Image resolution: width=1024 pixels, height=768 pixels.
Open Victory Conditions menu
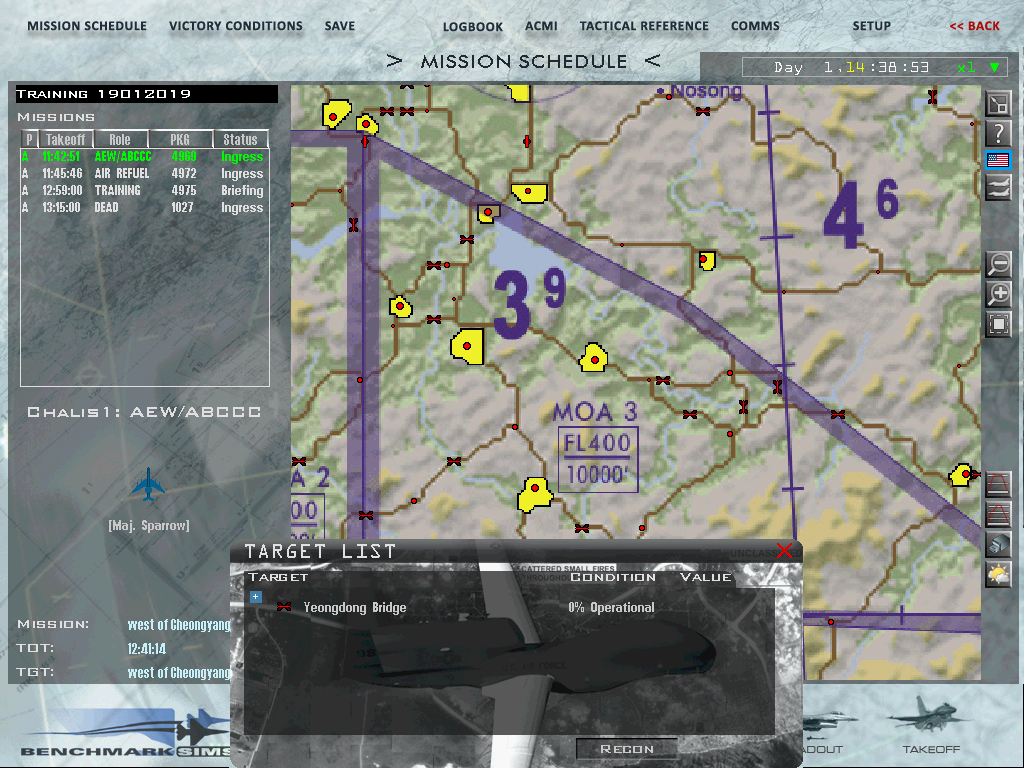coord(236,26)
